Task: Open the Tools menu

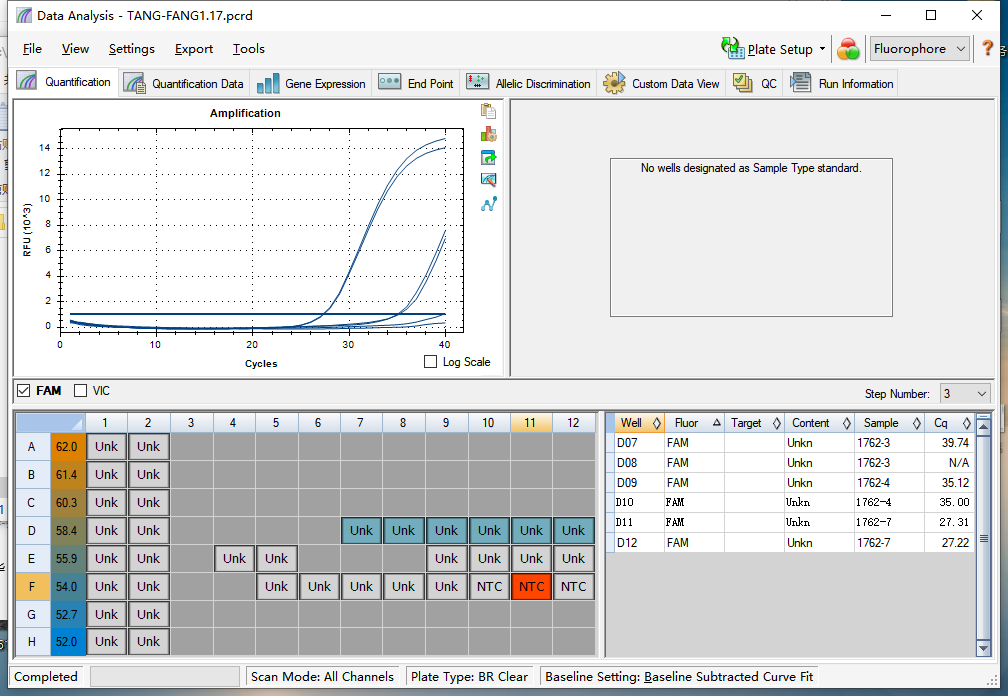Action: click(248, 49)
